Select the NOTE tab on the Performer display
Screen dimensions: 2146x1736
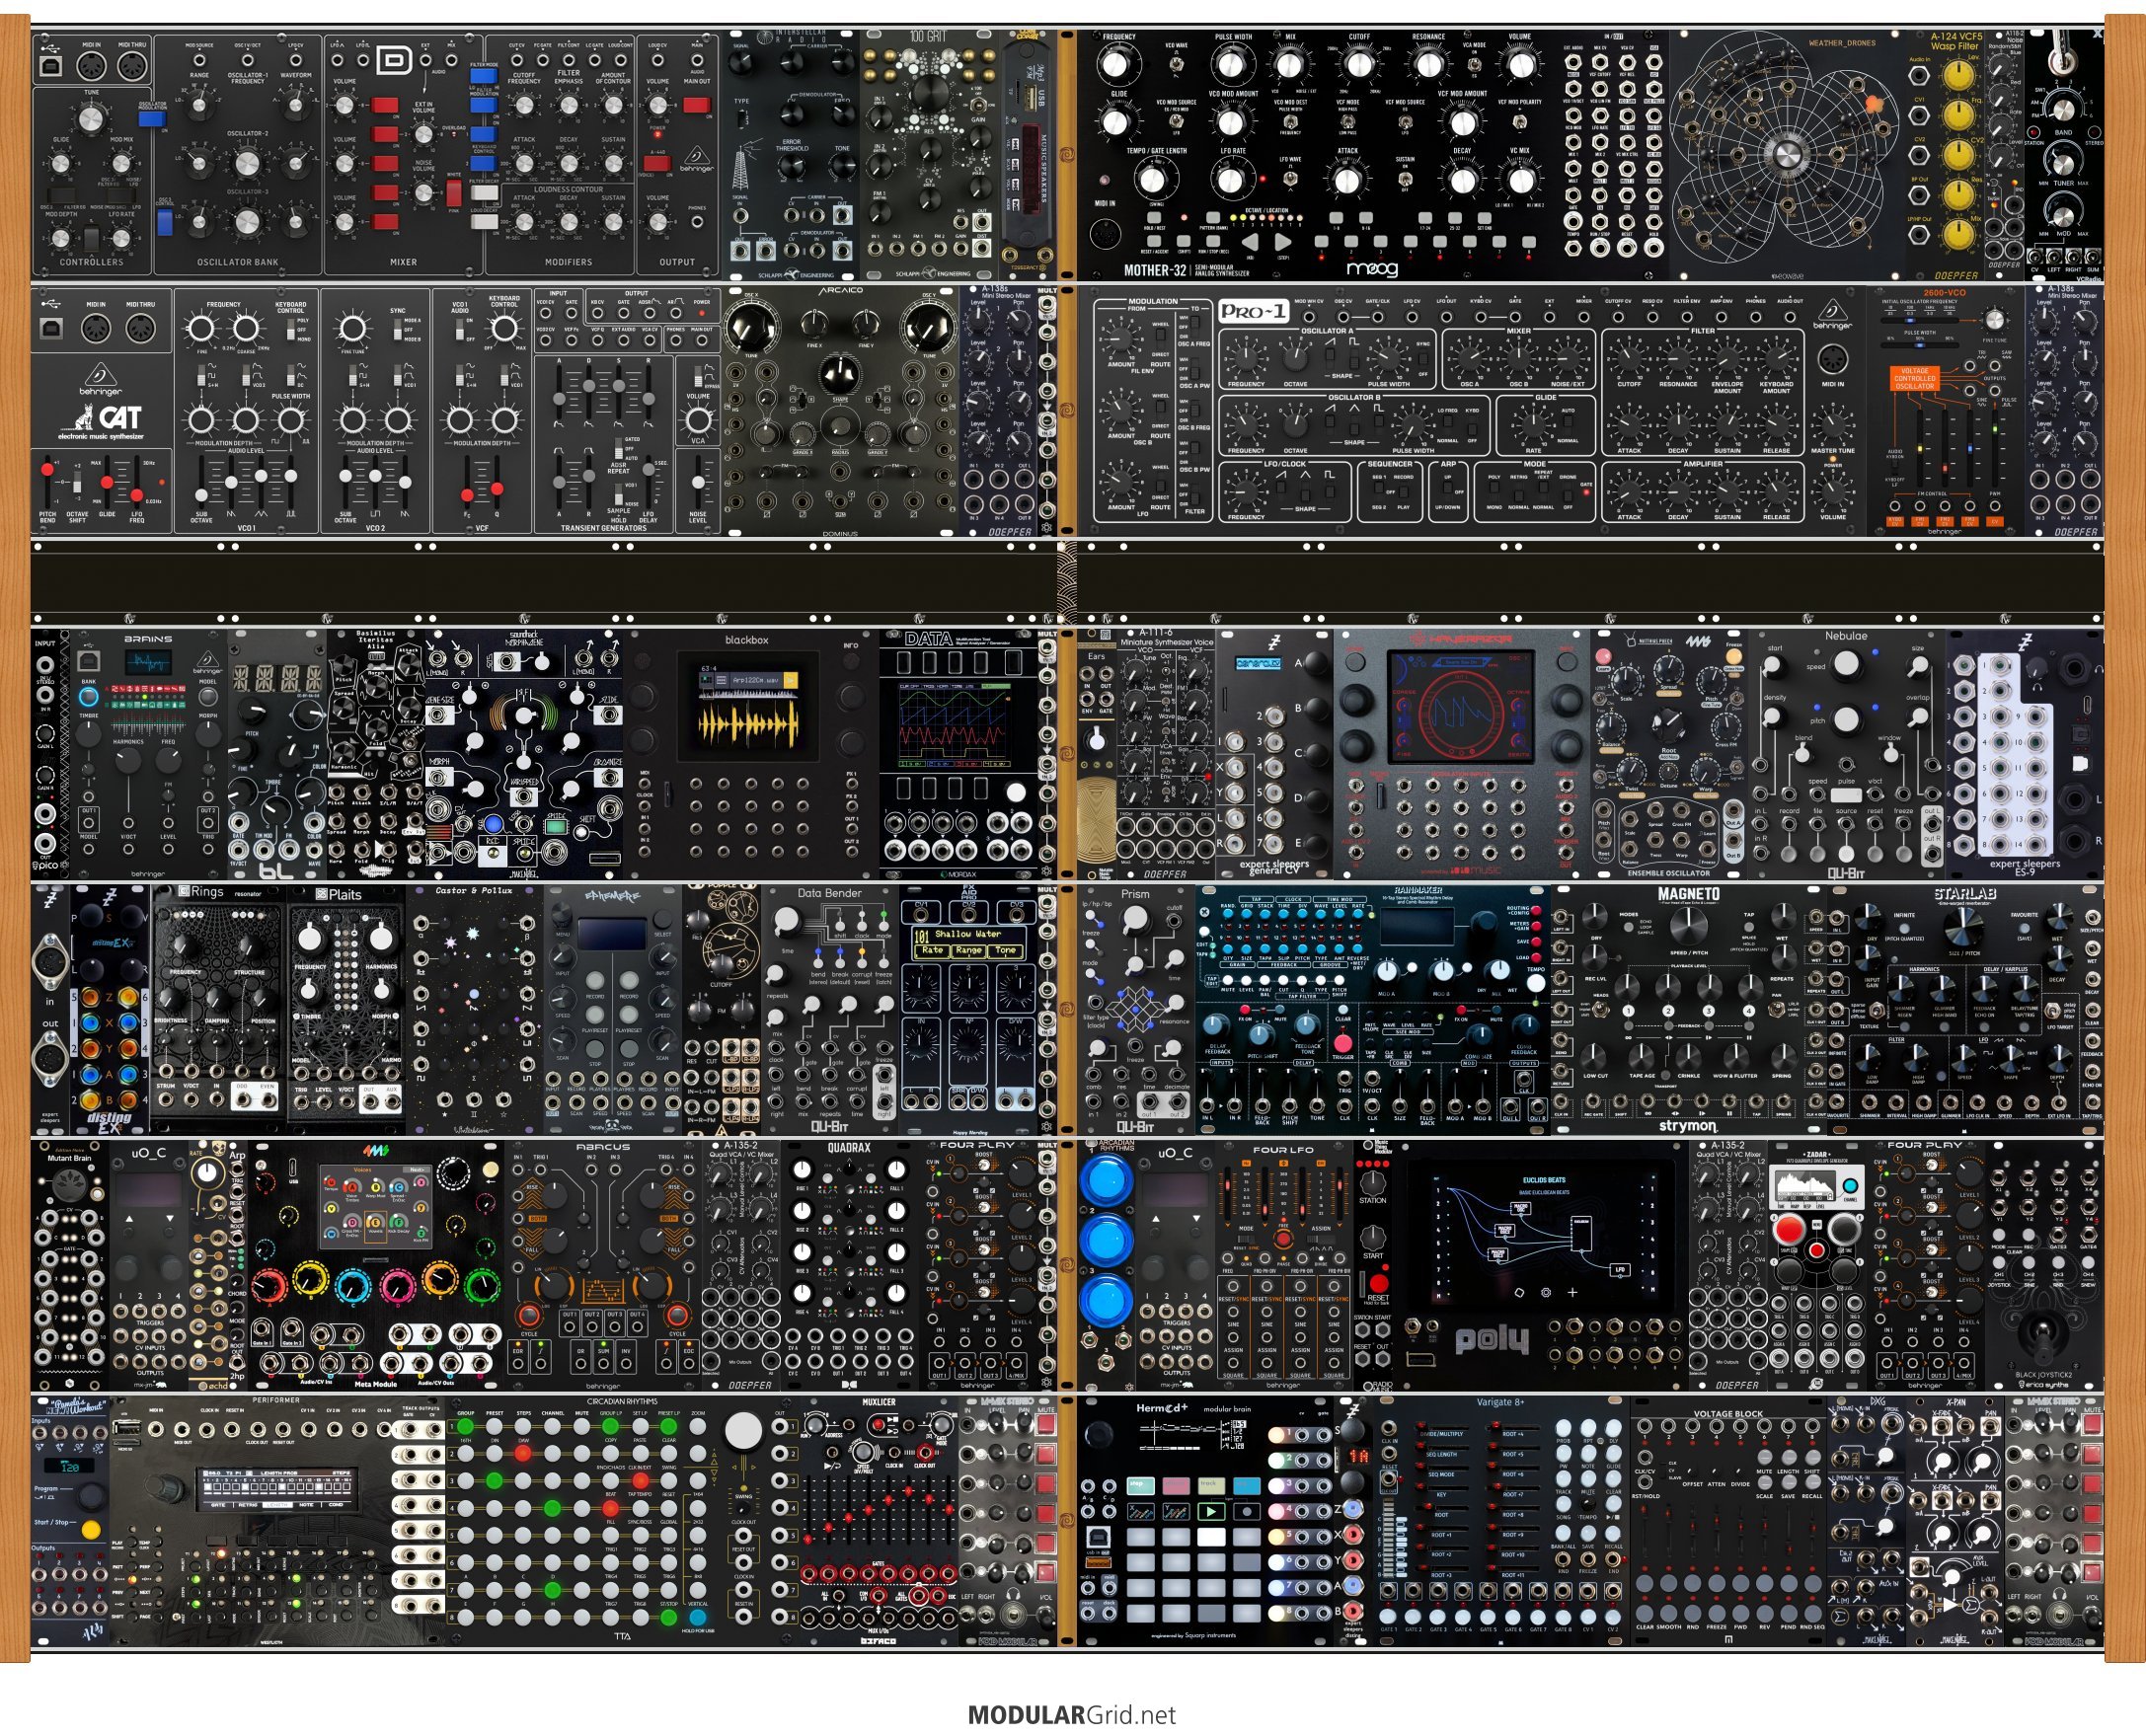[308, 1504]
